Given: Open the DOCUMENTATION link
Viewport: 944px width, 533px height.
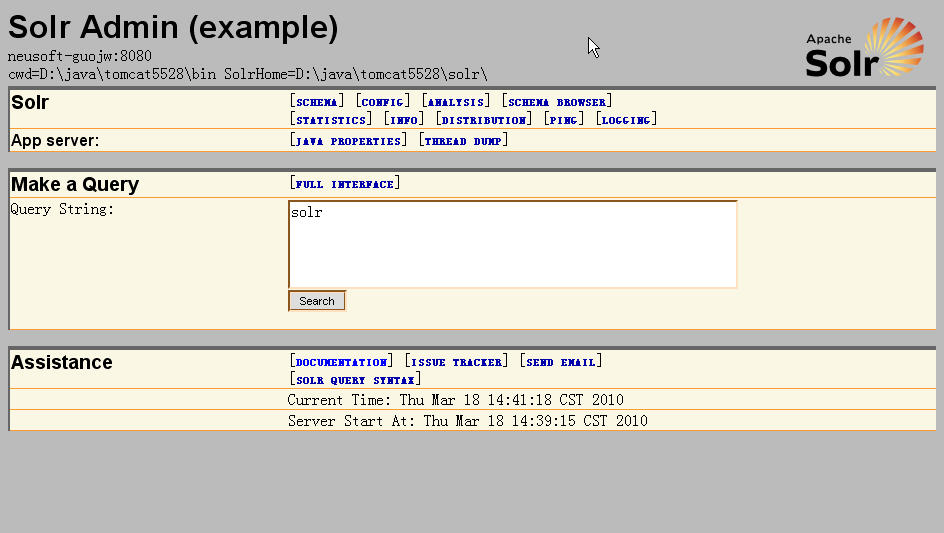Looking at the screenshot, I should click(341, 362).
